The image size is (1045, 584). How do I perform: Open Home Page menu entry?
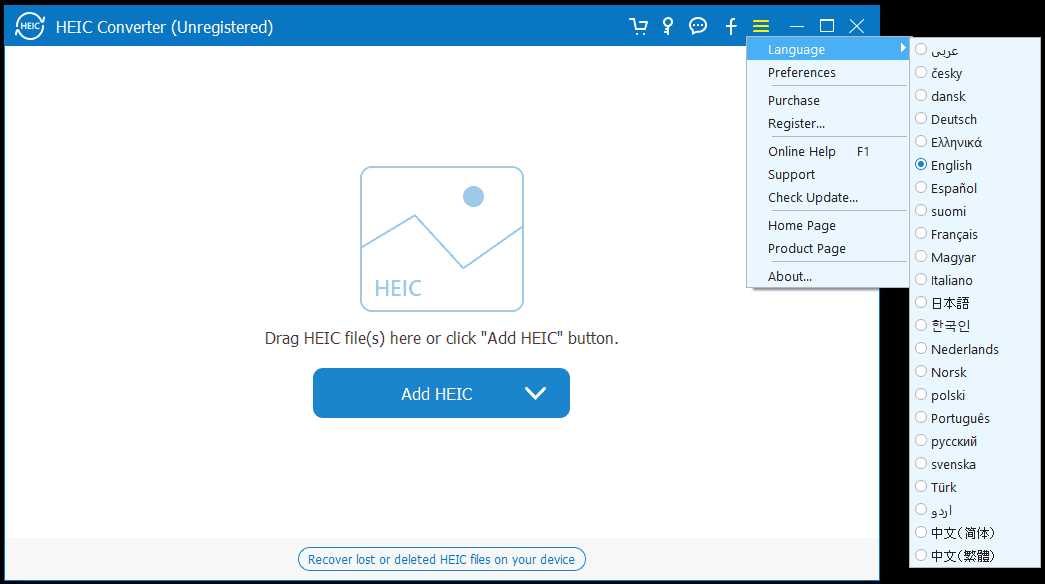[x=828, y=225]
